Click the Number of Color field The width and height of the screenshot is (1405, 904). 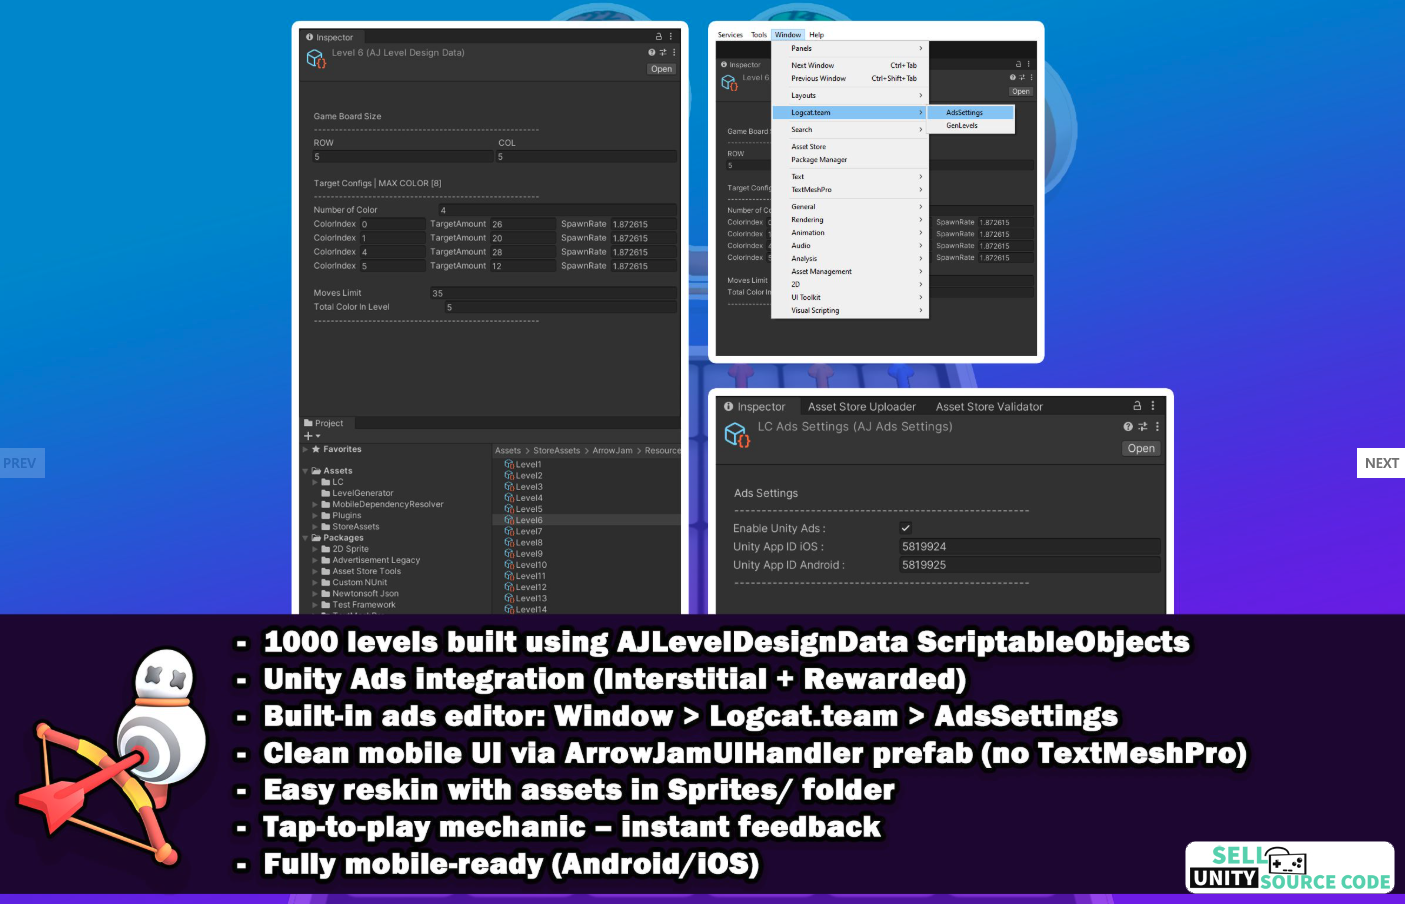(558, 210)
